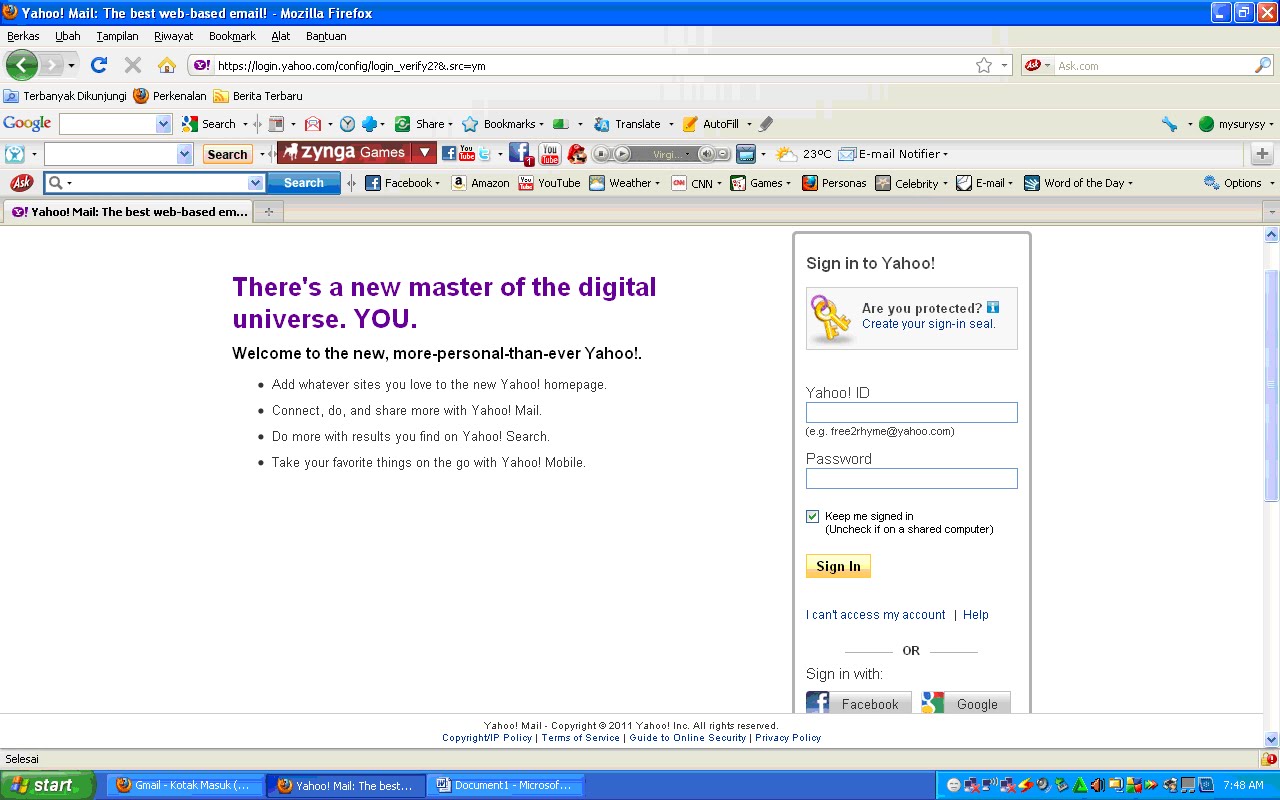Screen dimensions: 1280x800
Task: Click 'I can't access my account' link
Action: 875,615
